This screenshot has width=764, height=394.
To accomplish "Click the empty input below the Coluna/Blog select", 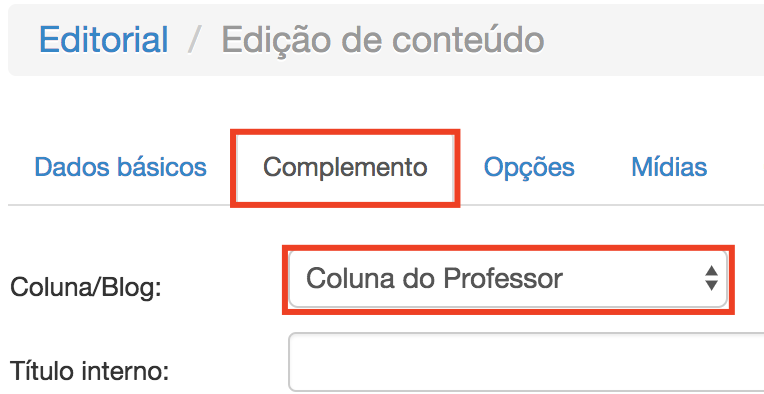I will [526, 362].
